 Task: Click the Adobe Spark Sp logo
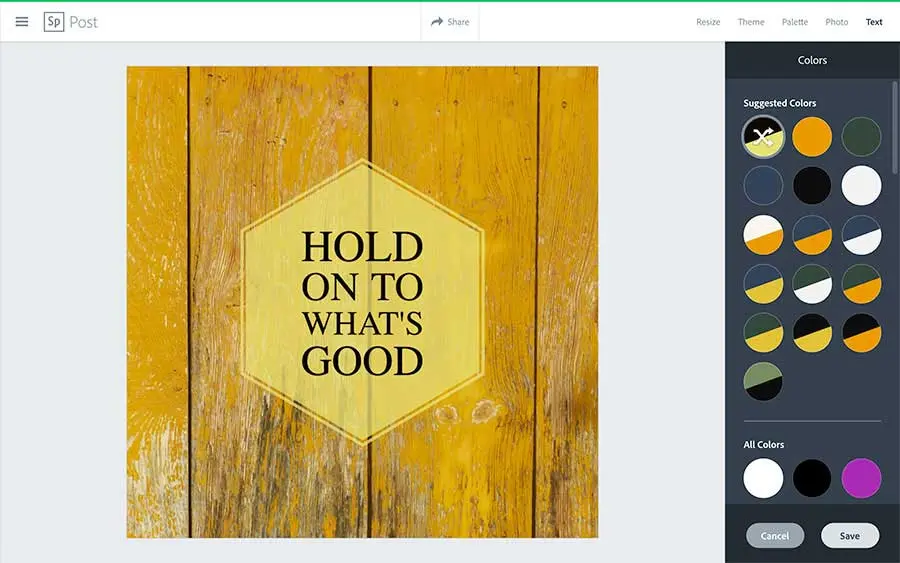click(54, 22)
